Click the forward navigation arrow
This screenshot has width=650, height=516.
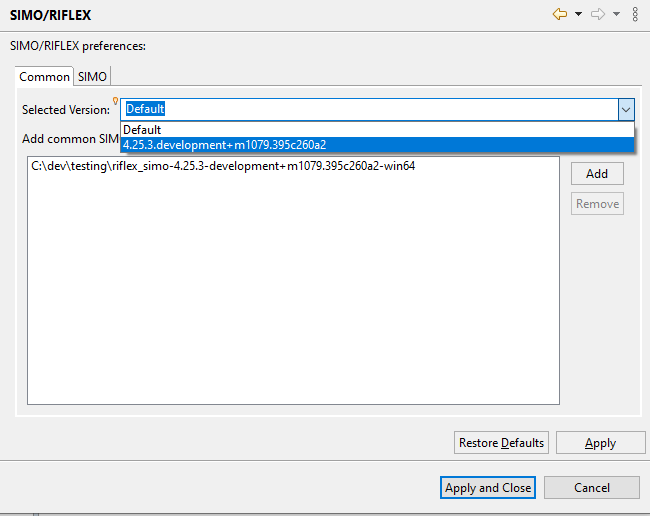point(598,14)
